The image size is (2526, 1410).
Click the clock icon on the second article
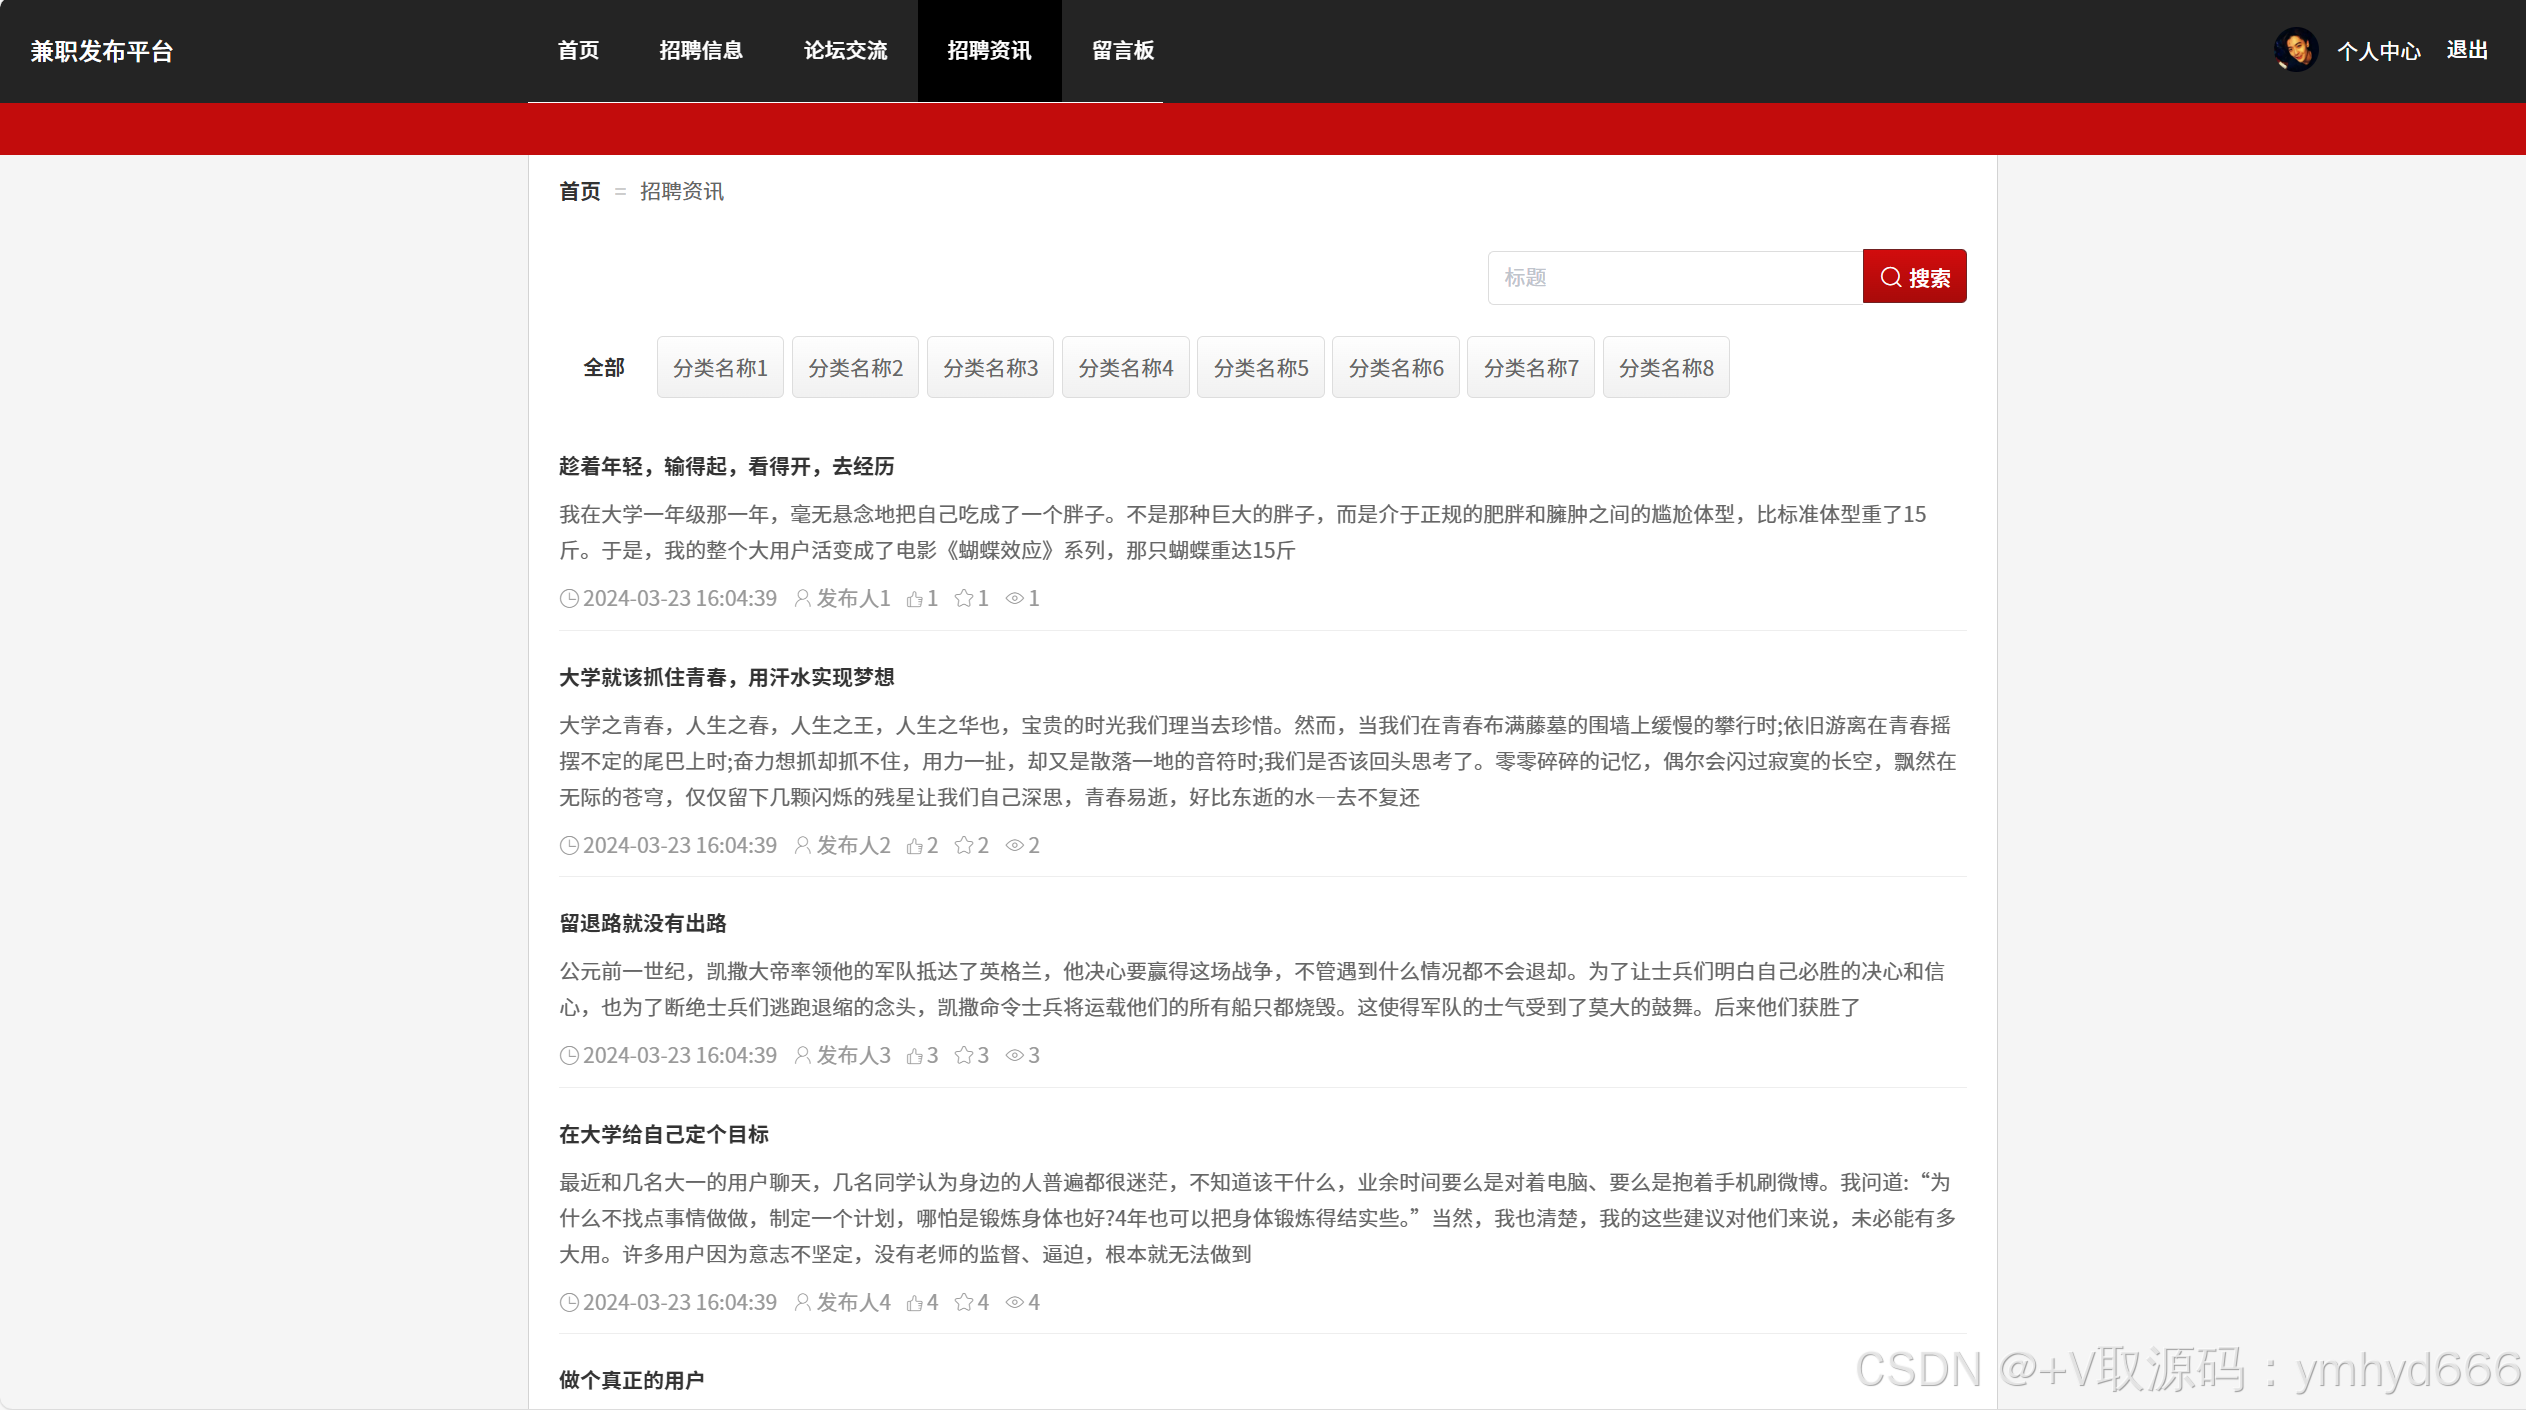[x=569, y=846]
